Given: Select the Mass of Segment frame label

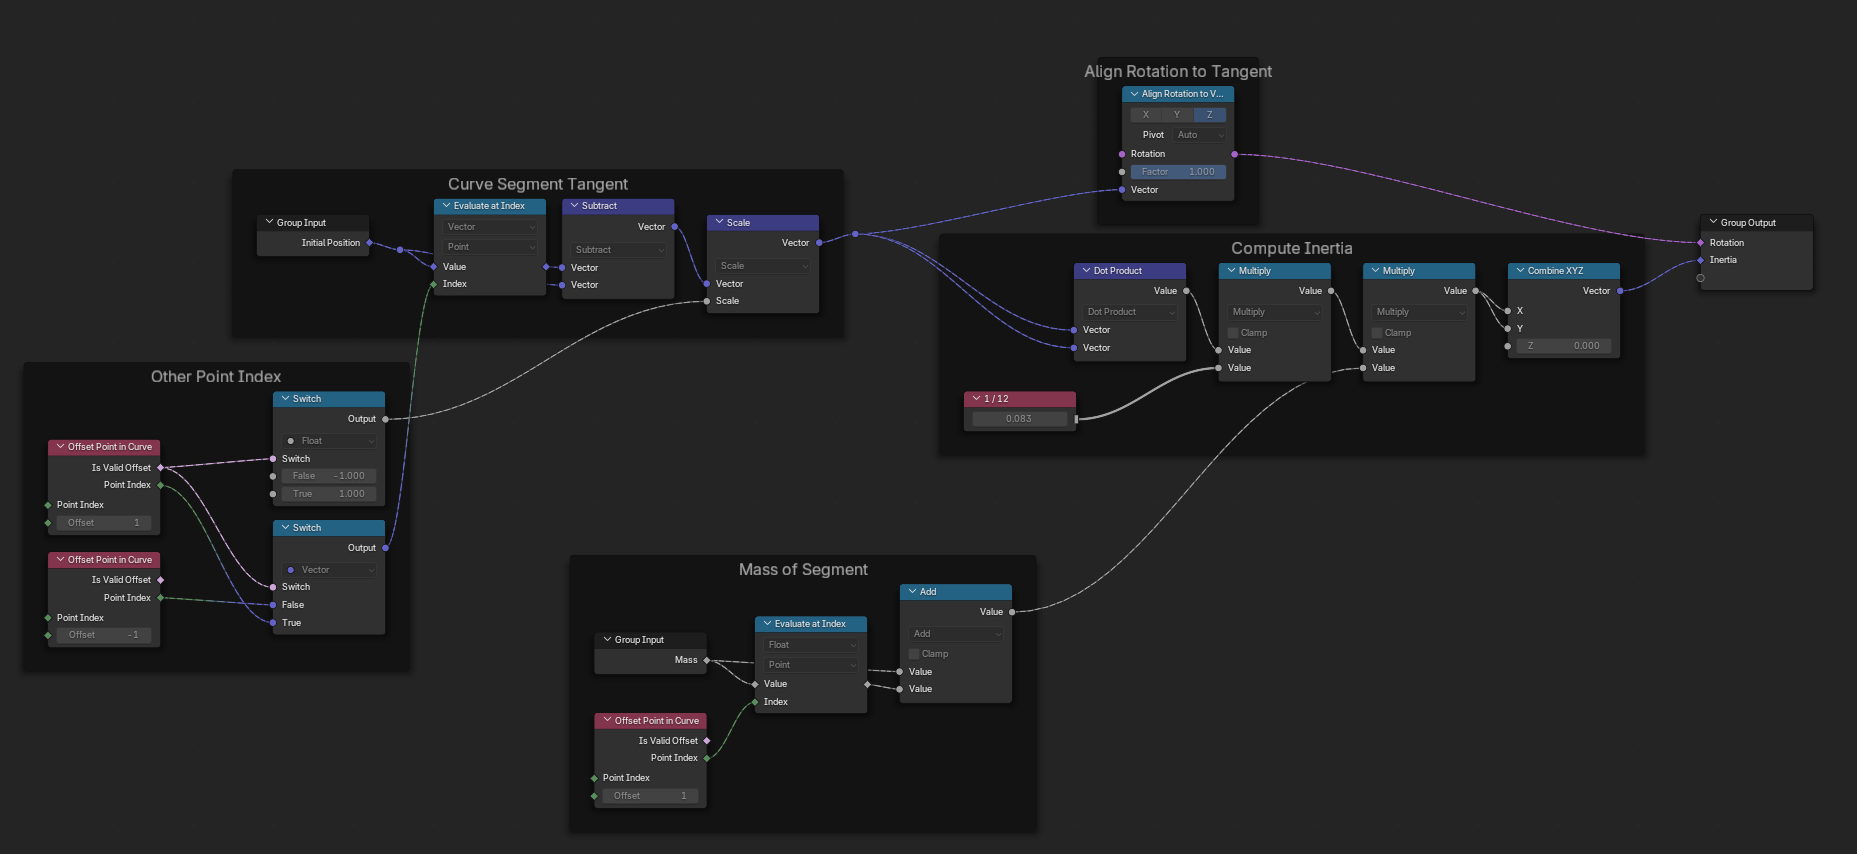Looking at the screenshot, I should [x=803, y=570].
